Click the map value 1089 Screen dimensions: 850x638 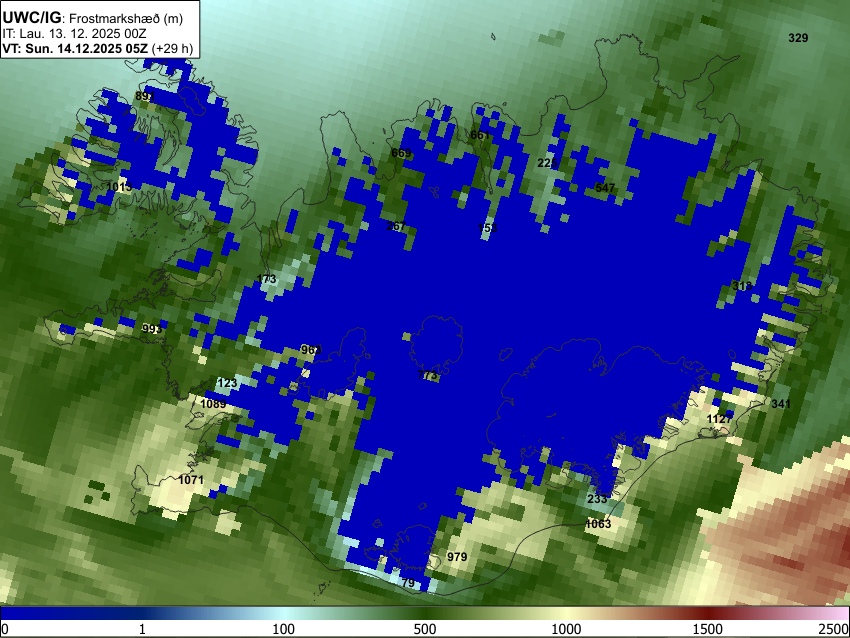click(213, 404)
